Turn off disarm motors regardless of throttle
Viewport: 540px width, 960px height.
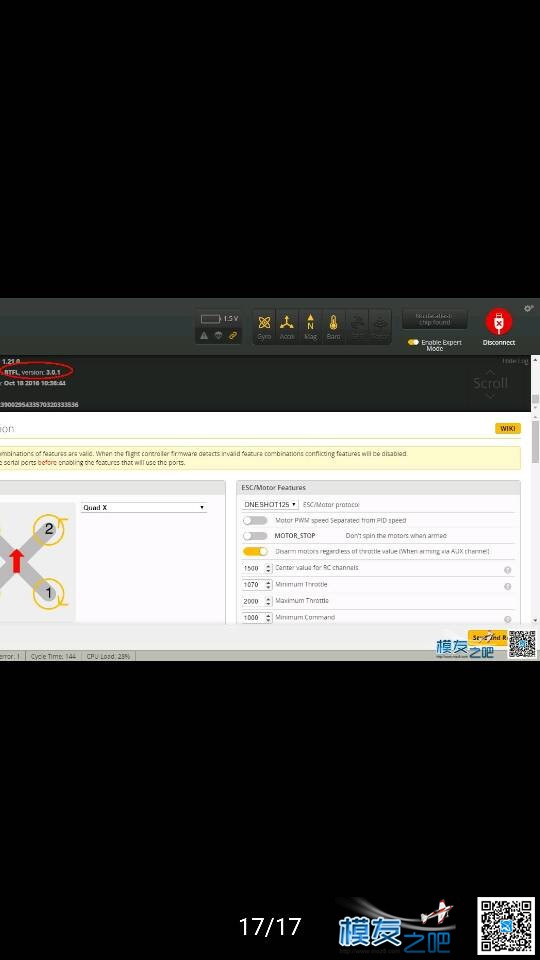point(255,552)
